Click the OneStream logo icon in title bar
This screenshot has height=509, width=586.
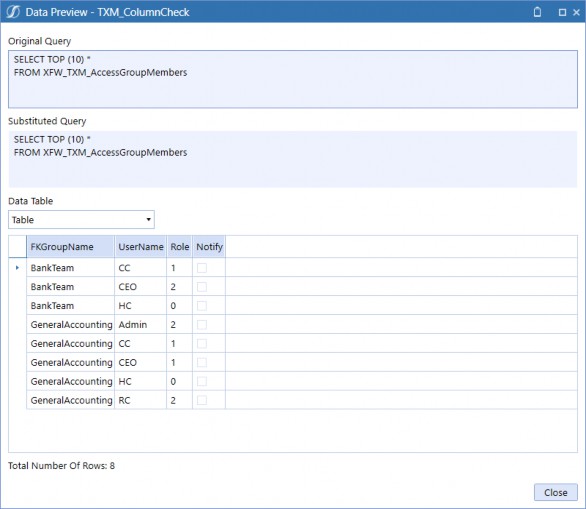(13, 12)
